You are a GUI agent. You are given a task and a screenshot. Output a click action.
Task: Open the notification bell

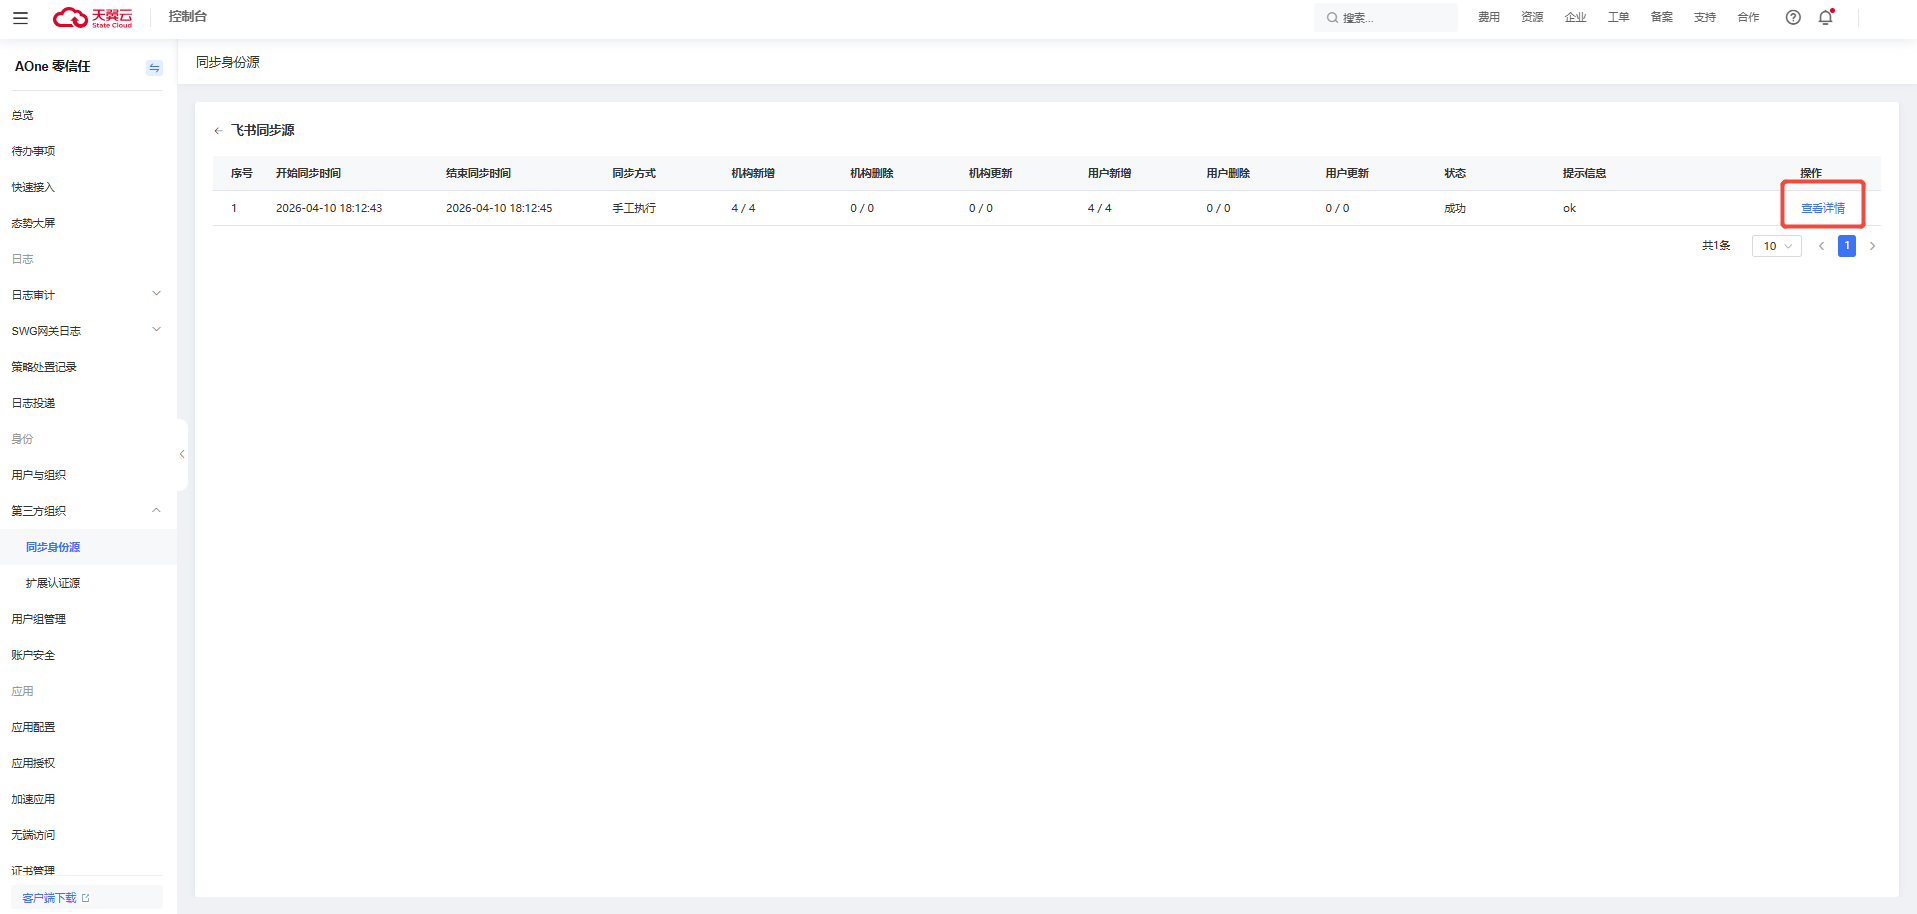click(1825, 17)
